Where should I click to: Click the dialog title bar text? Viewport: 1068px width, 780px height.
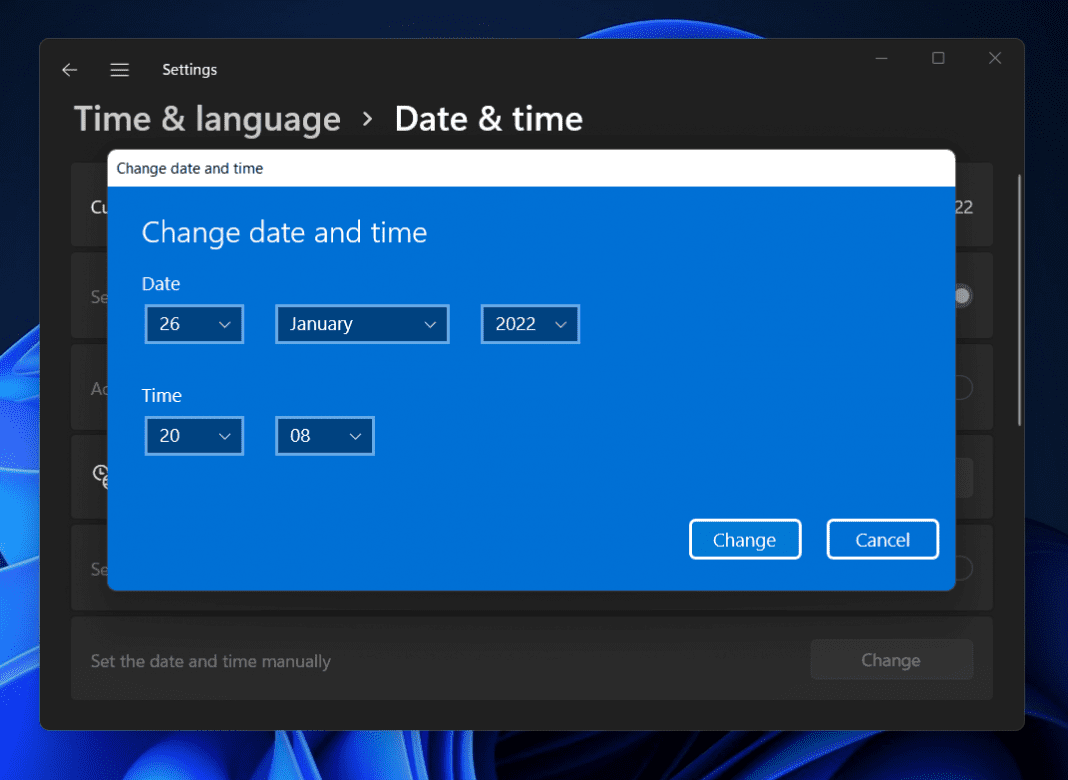[x=189, y=168]
